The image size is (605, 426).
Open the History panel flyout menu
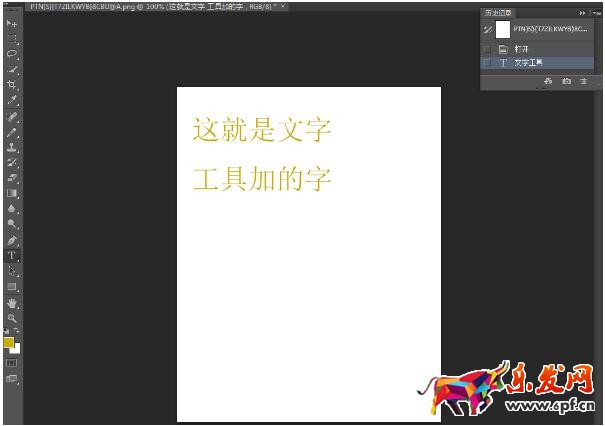pos(597,13)
